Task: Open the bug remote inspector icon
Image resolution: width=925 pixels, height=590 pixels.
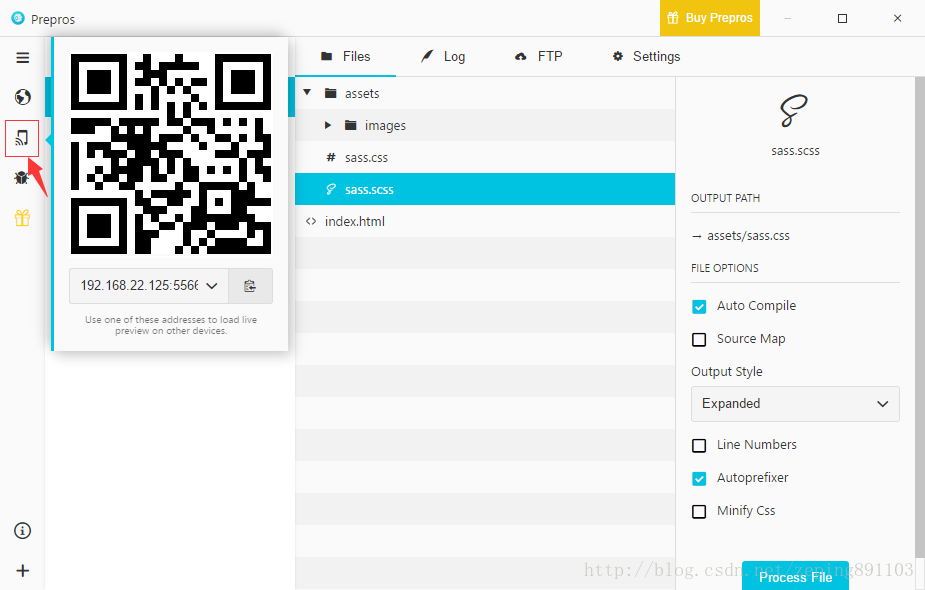Action: point(22,178)
